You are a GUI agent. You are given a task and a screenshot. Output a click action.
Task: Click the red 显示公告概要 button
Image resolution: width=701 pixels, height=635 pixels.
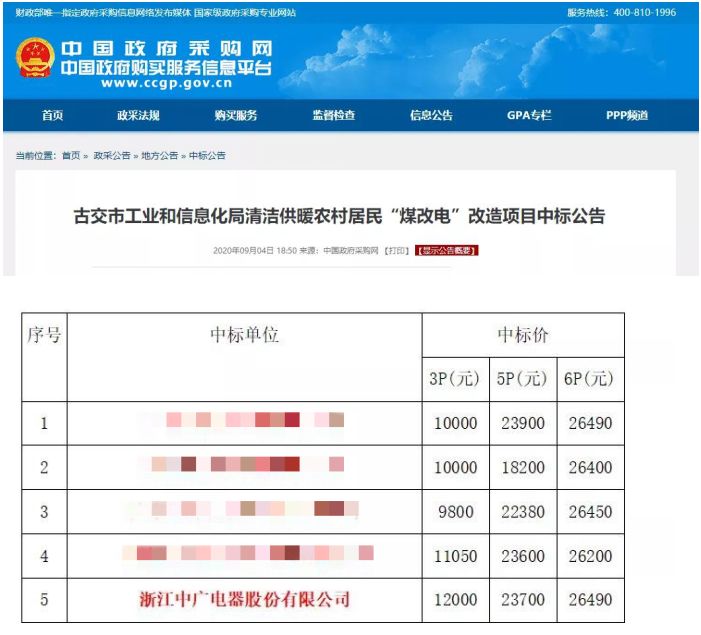point(447,251)
